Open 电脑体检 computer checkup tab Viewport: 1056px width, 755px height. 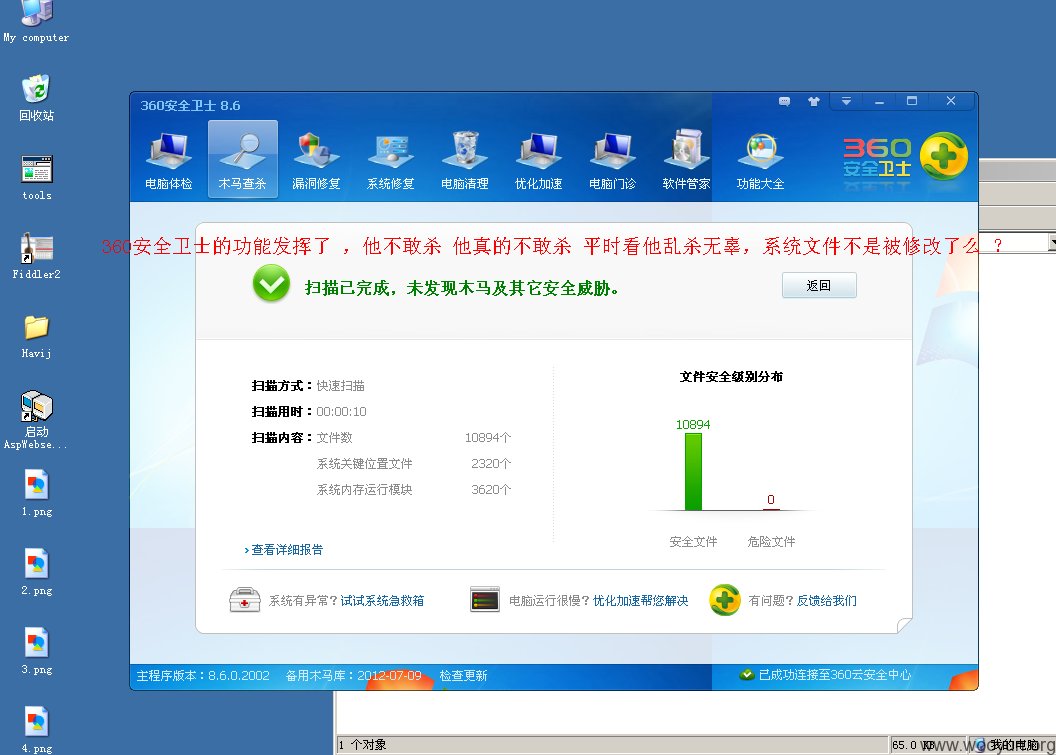coord(168,160)
